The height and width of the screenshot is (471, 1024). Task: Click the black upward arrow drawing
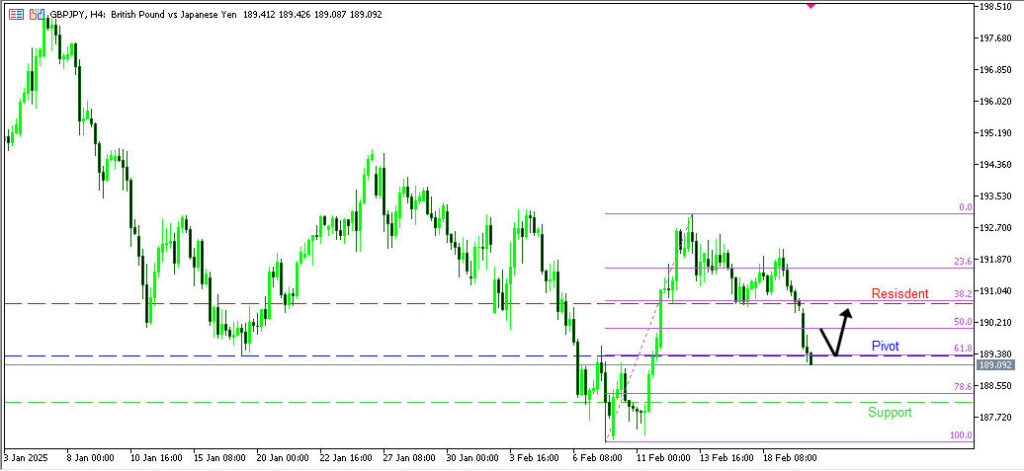[x=835, y=333]
